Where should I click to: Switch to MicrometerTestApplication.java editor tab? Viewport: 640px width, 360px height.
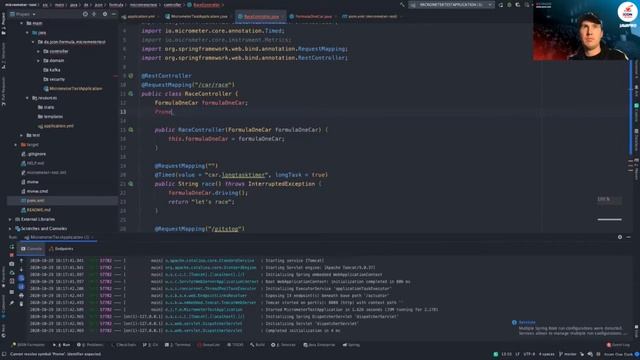pyautogui.click(x=197, y=16)
